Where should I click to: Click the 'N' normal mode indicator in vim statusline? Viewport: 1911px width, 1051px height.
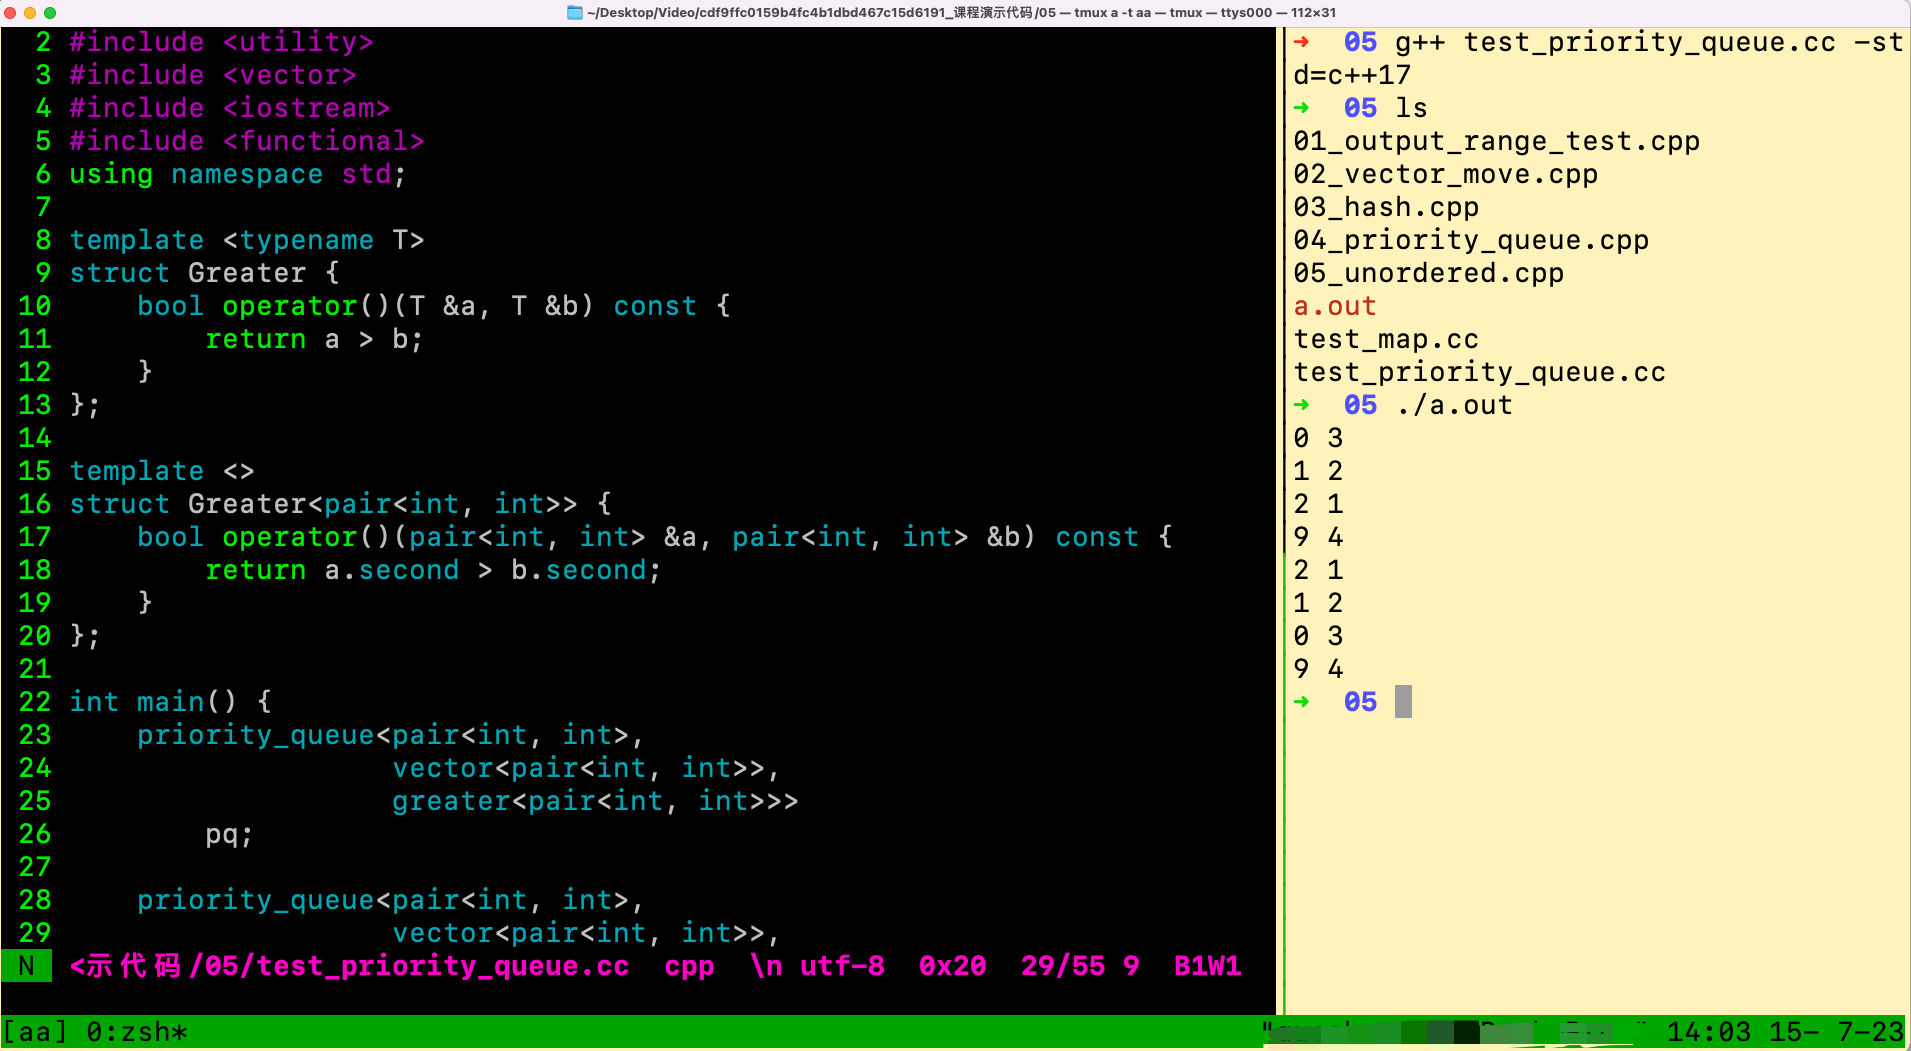[x=27, y=966]
